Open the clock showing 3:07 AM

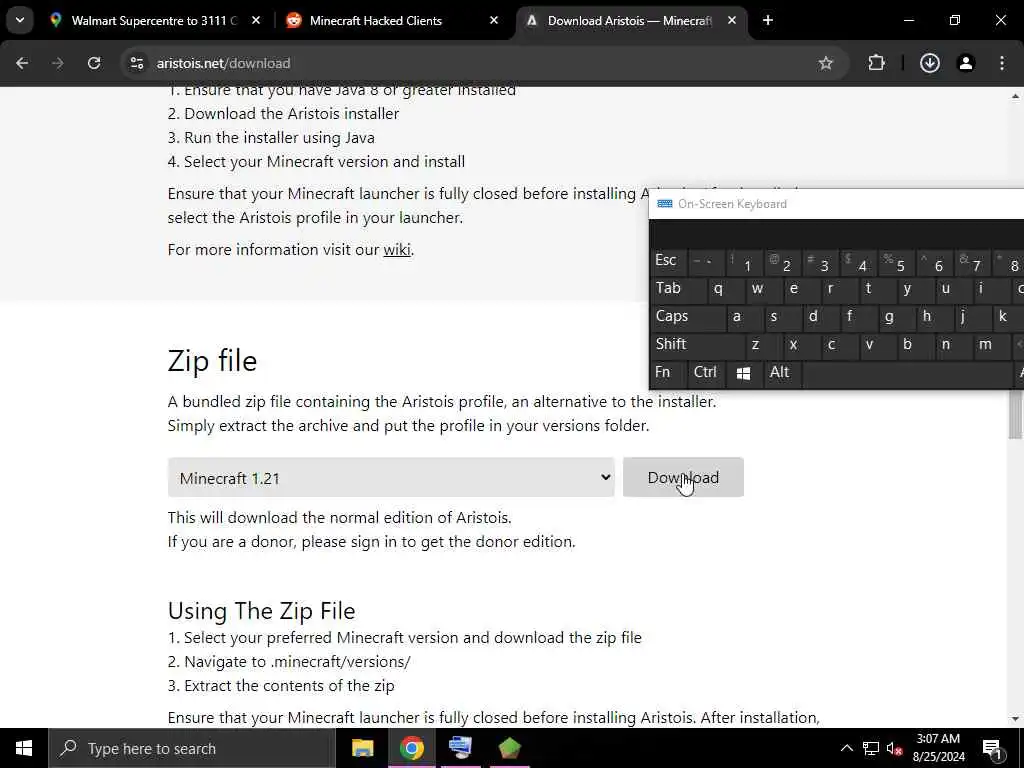[938, 748]
